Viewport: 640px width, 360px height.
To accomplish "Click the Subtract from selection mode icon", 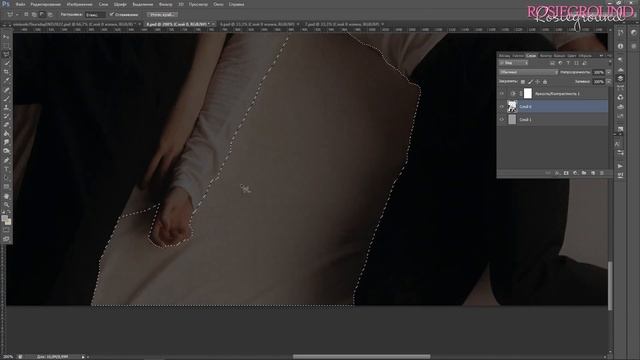I will point(42,14).
